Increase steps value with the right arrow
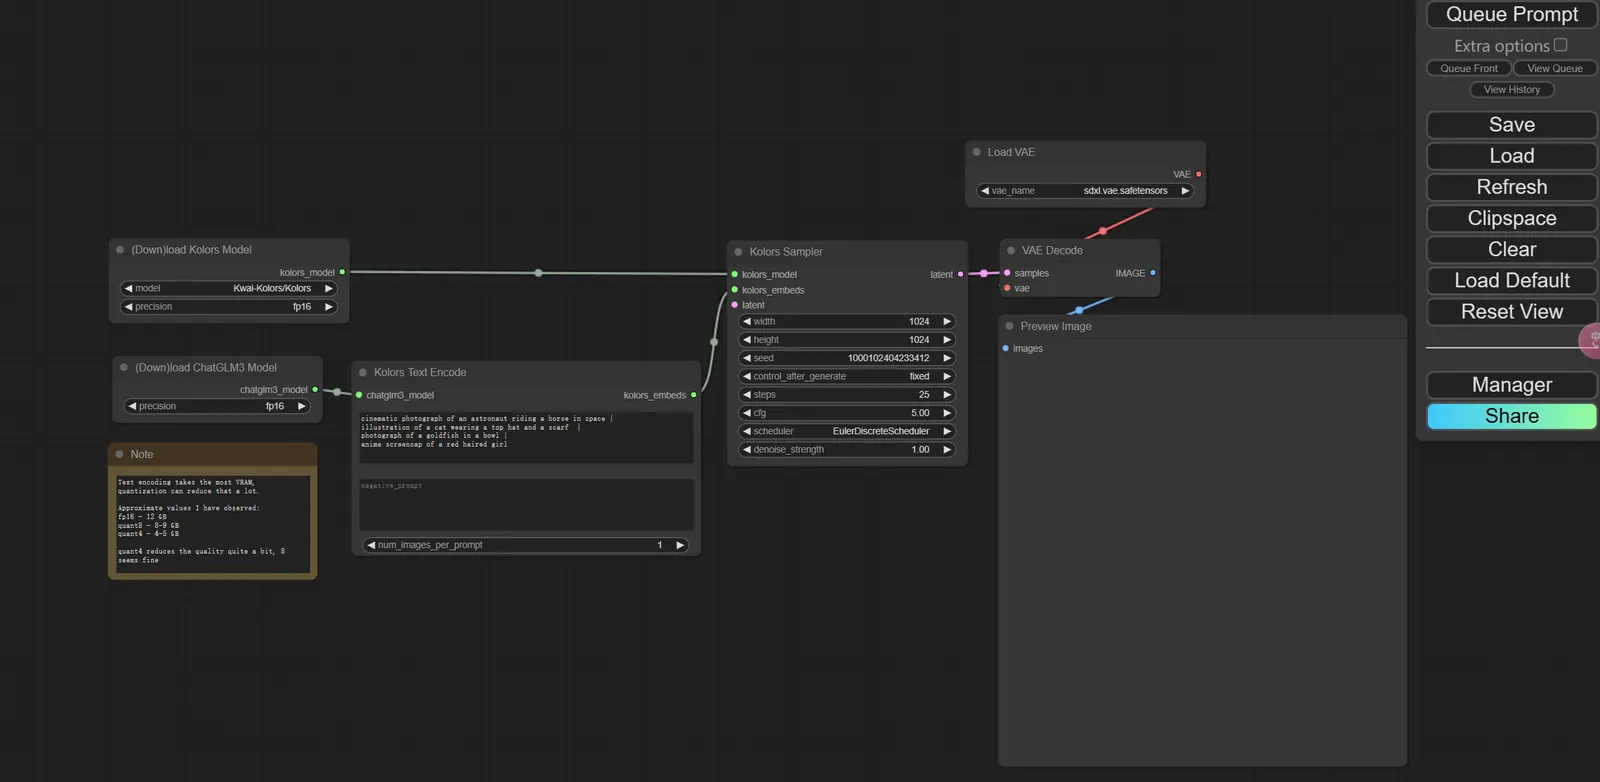Image resolution: width=1600 pixels, height=782 pixels. (x=947, y=395)
